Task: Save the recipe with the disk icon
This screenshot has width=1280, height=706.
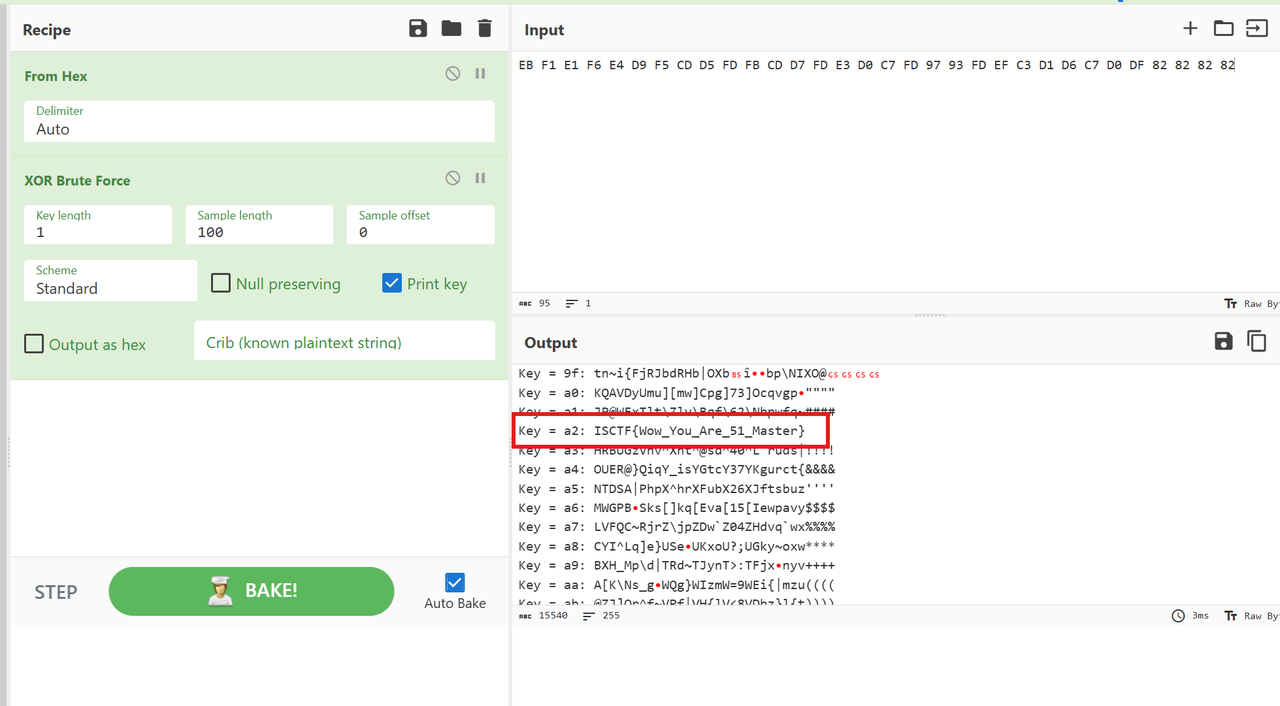Action: (418, 29)
